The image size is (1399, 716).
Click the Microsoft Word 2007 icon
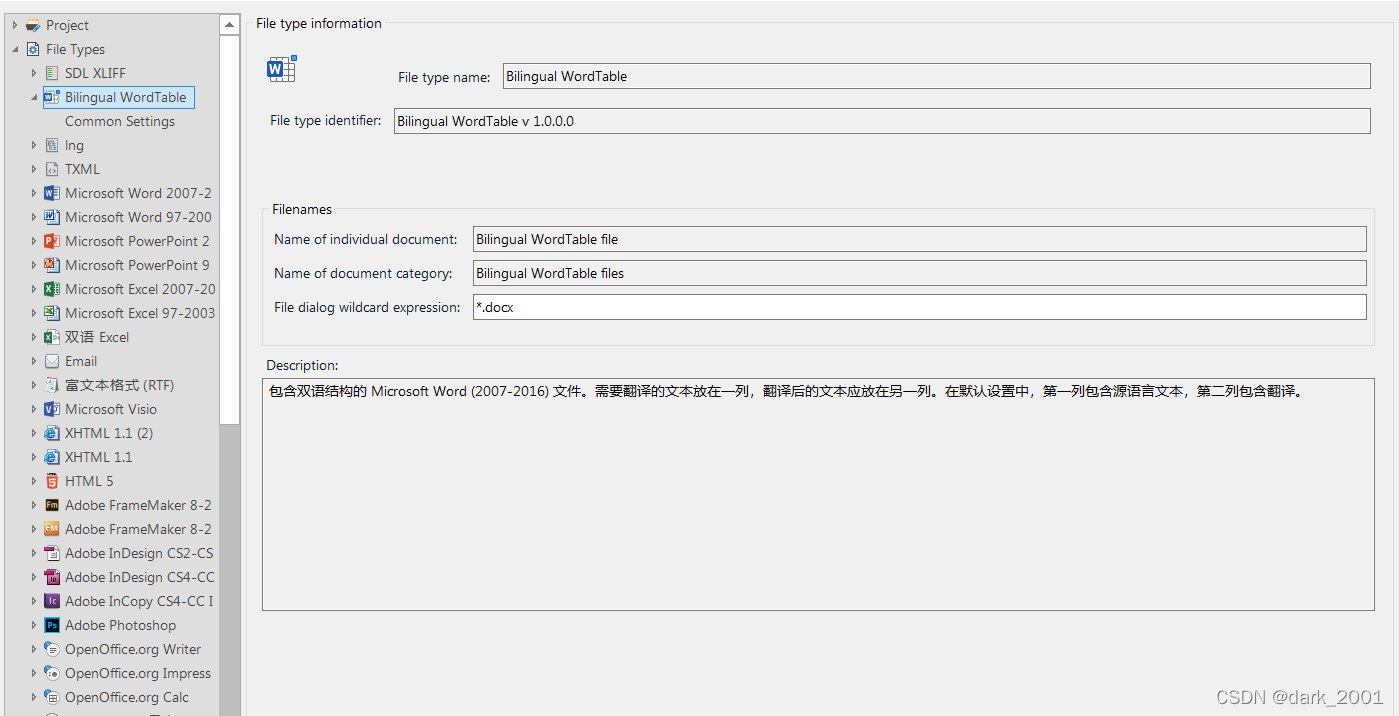pyautogui.click(x=52, y=193)
